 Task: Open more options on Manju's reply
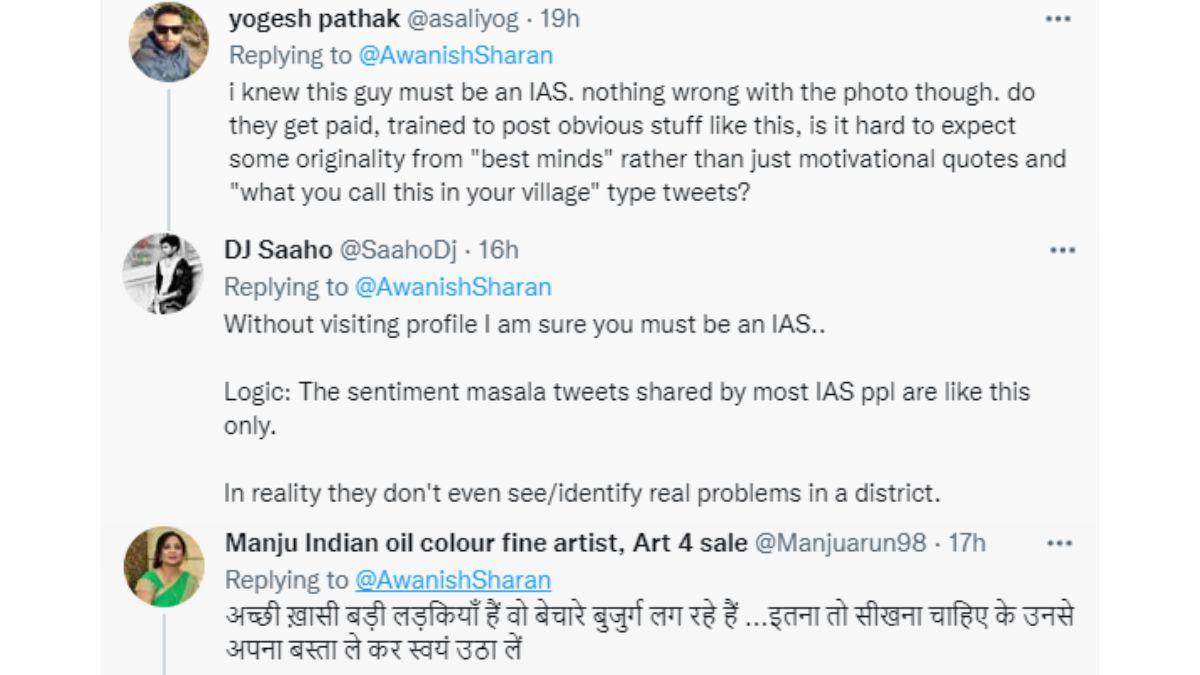tap(1059, 543)
